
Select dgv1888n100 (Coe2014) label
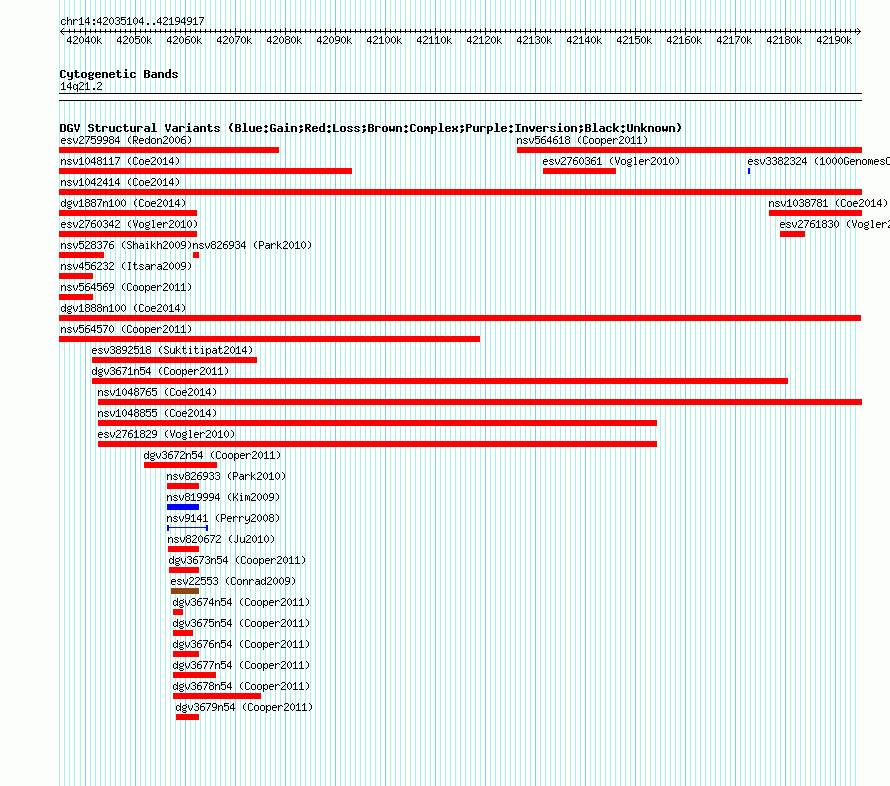click(x=123, y=308)
